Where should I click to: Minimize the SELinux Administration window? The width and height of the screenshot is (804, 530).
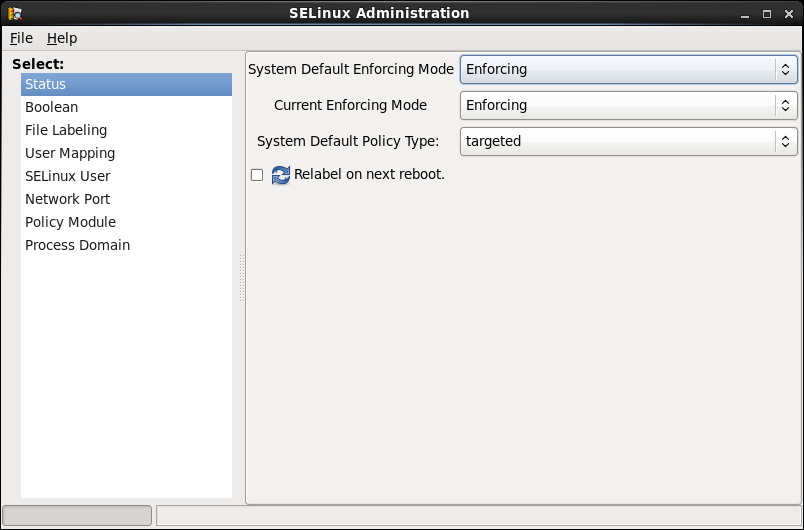pos(745,14)
